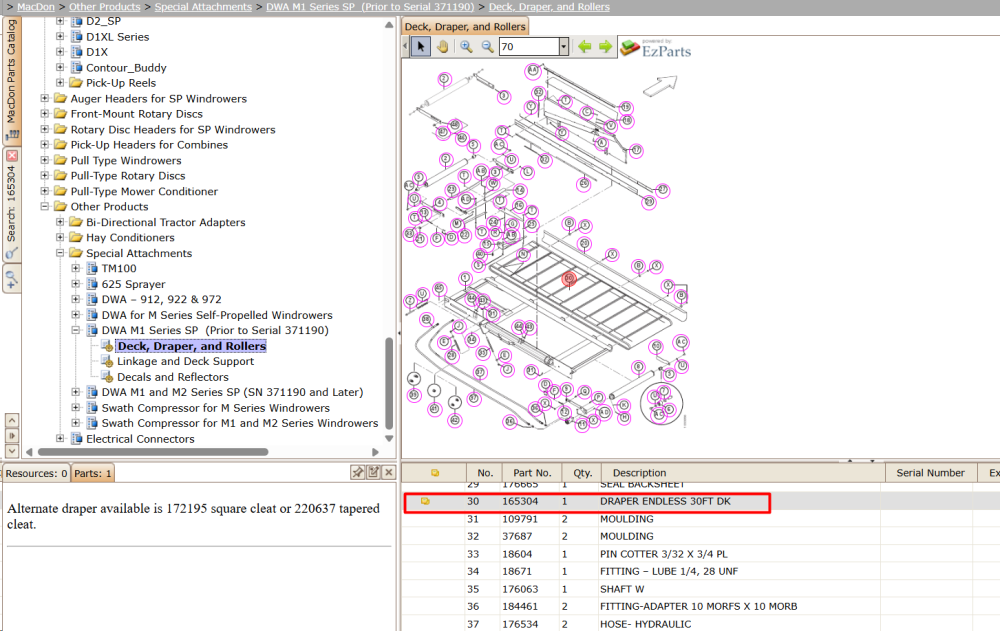Screen dimensions: 1000x631
Task: Click the edit note icon in notes panel
Action: 374,472
